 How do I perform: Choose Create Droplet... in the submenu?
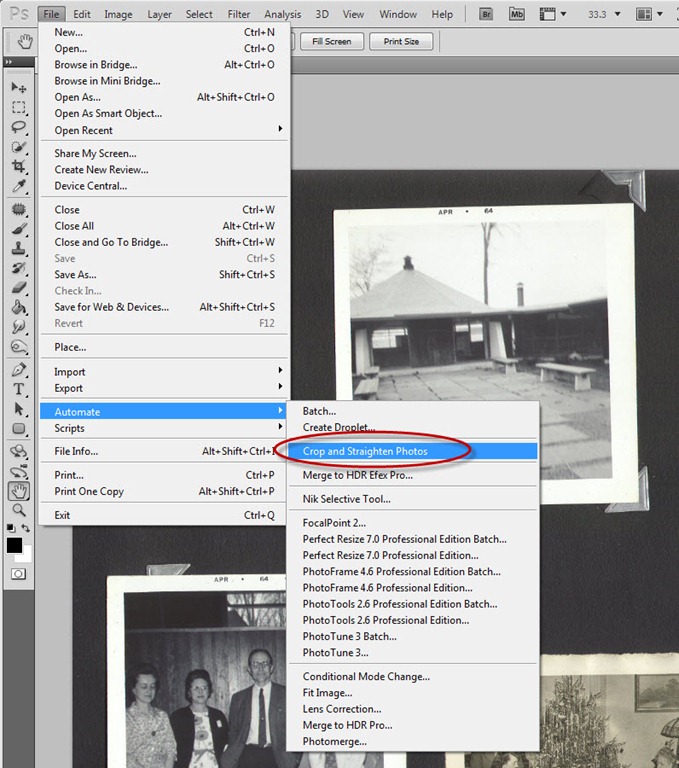pyautogui.click(x=412, y=427)
